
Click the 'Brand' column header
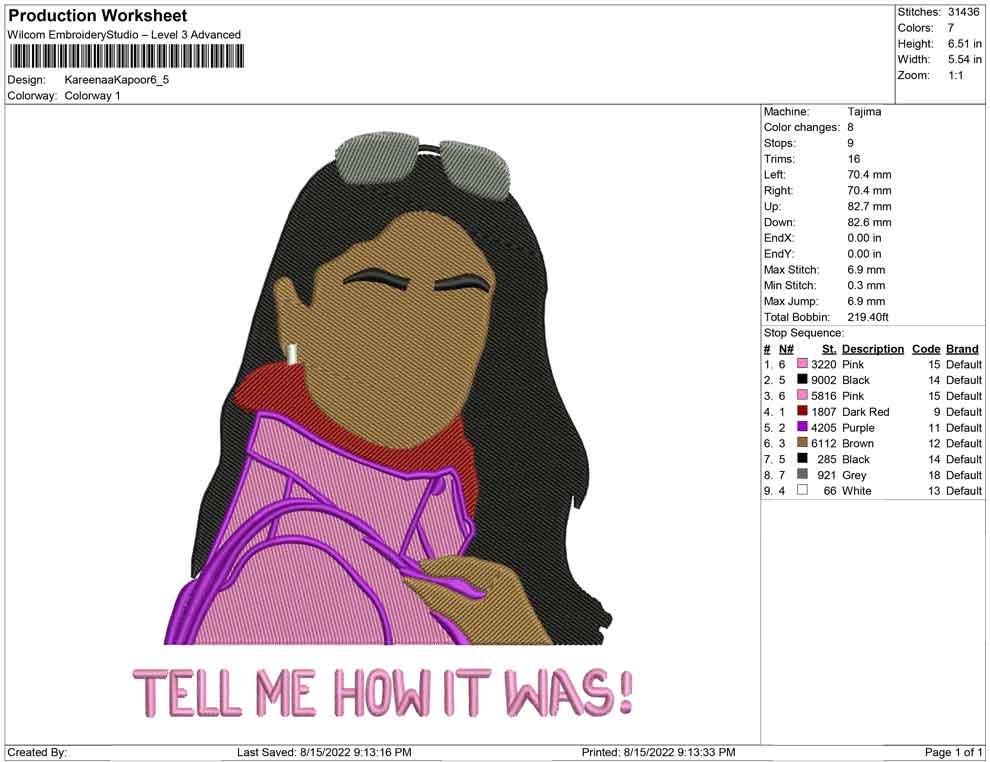tap(962, 349)
